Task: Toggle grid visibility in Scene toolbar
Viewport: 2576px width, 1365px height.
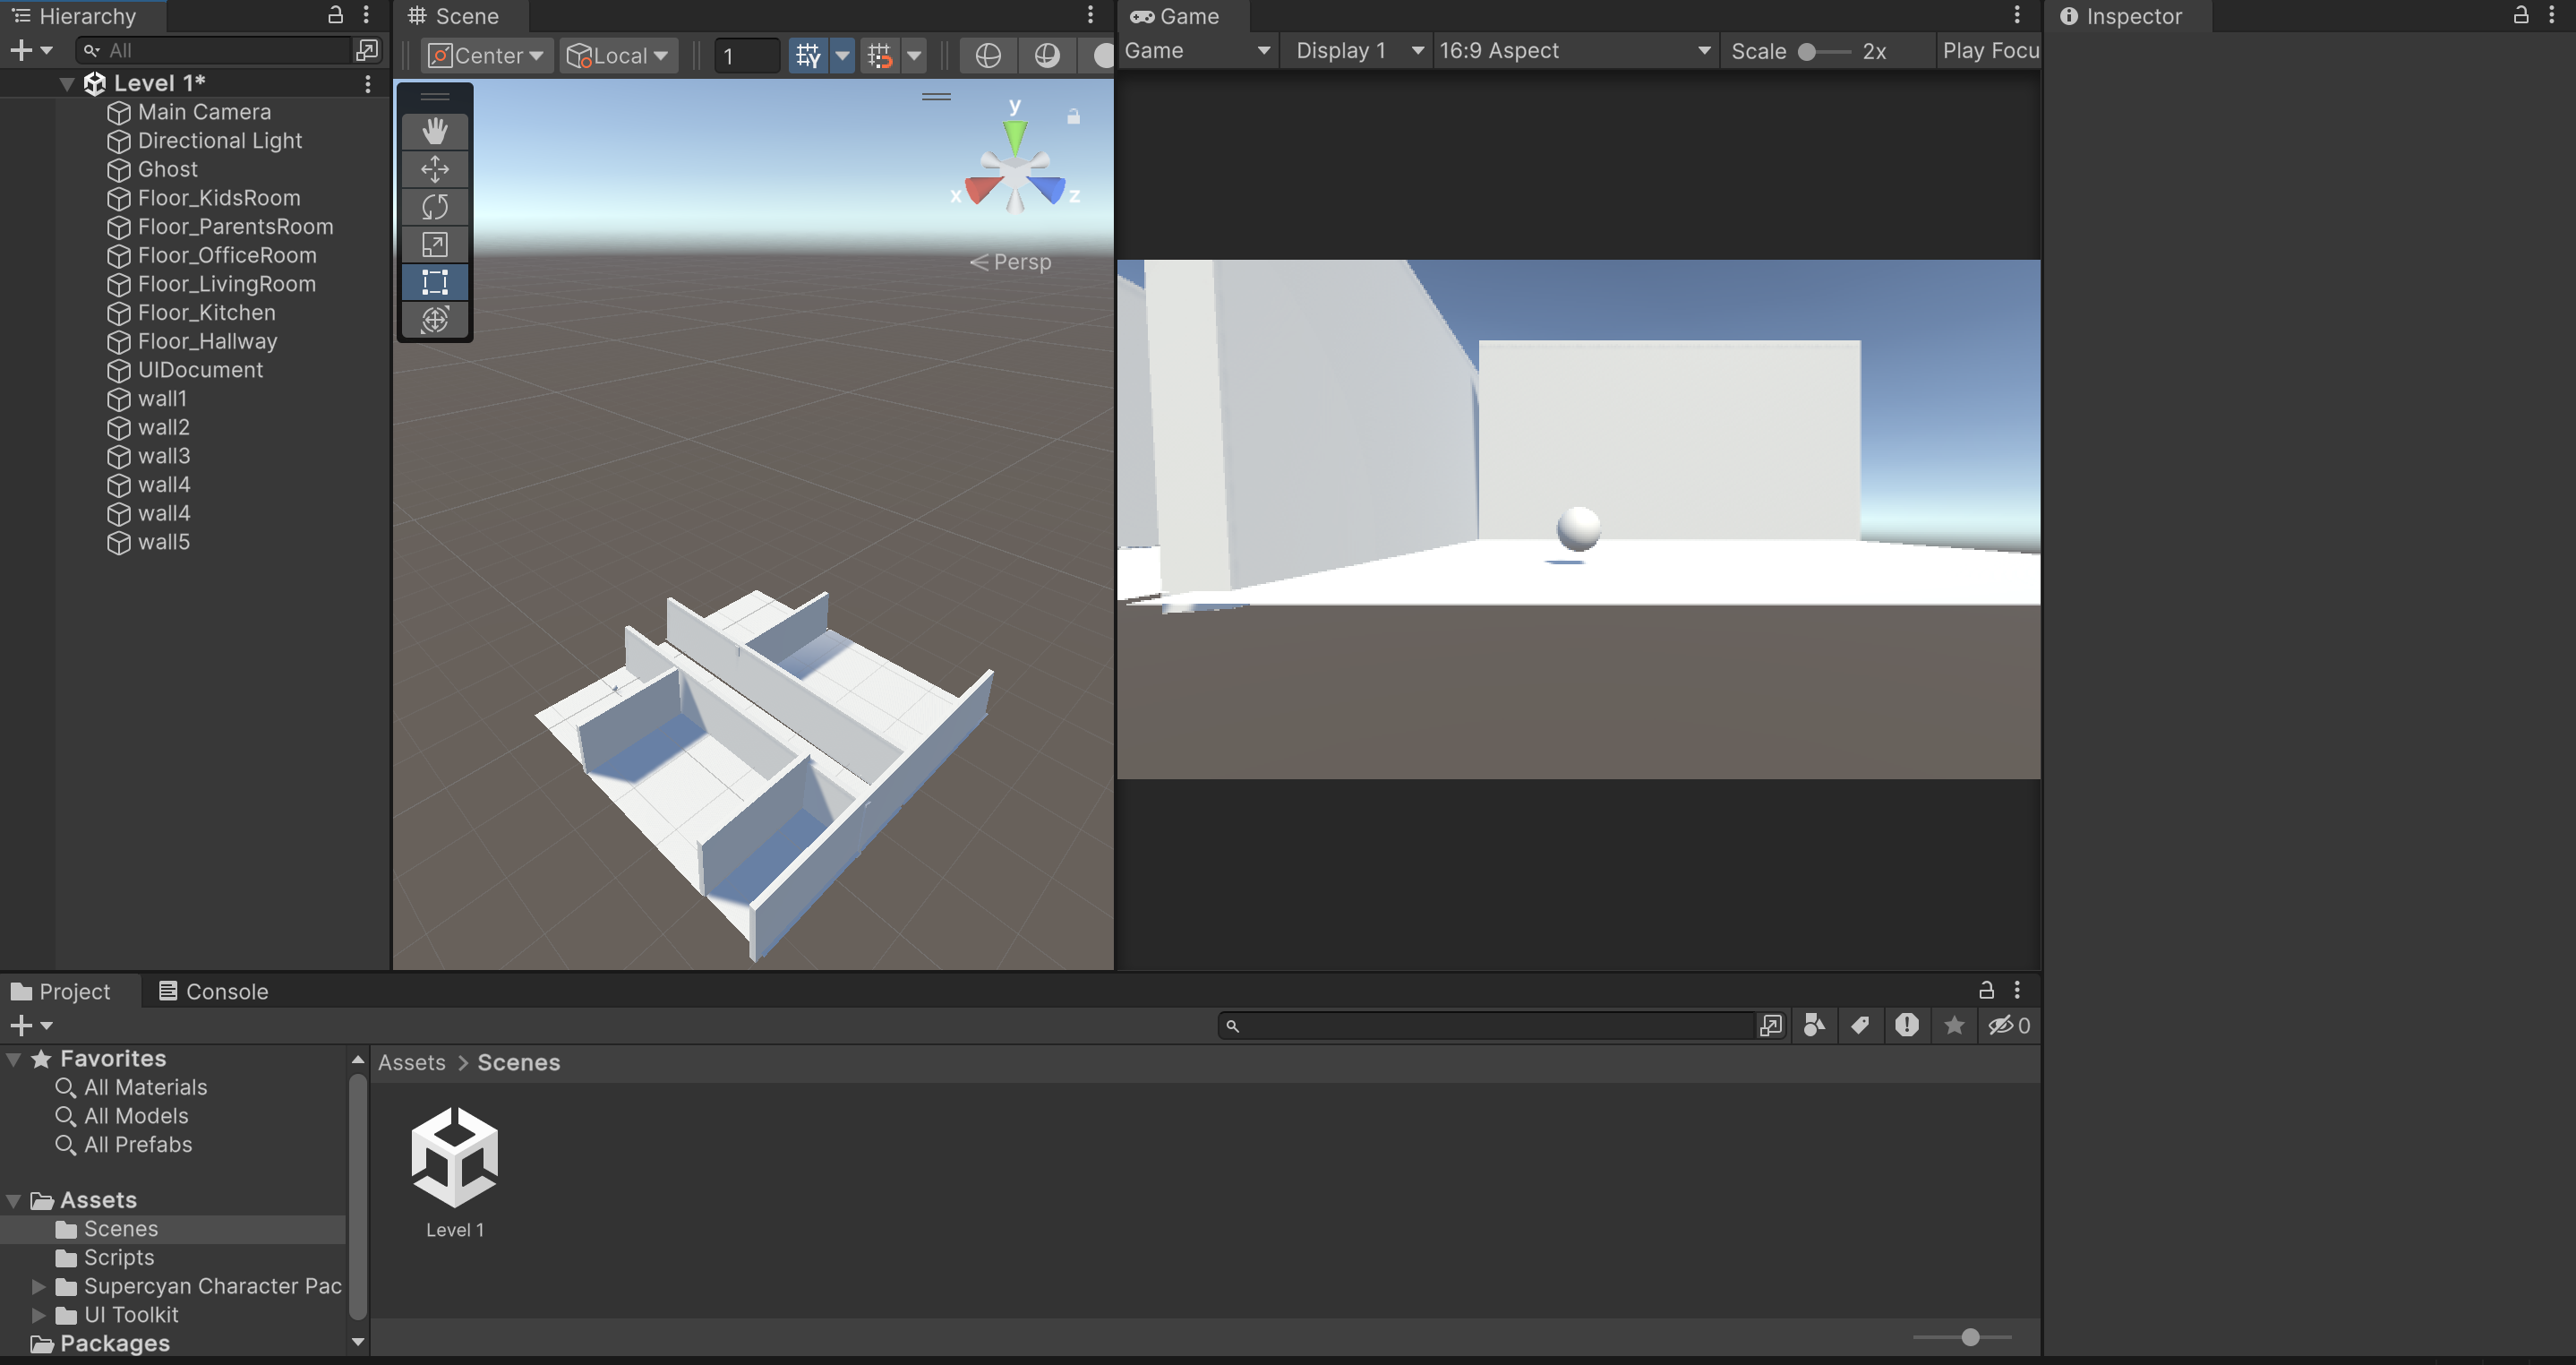Action: click(808, 56)
